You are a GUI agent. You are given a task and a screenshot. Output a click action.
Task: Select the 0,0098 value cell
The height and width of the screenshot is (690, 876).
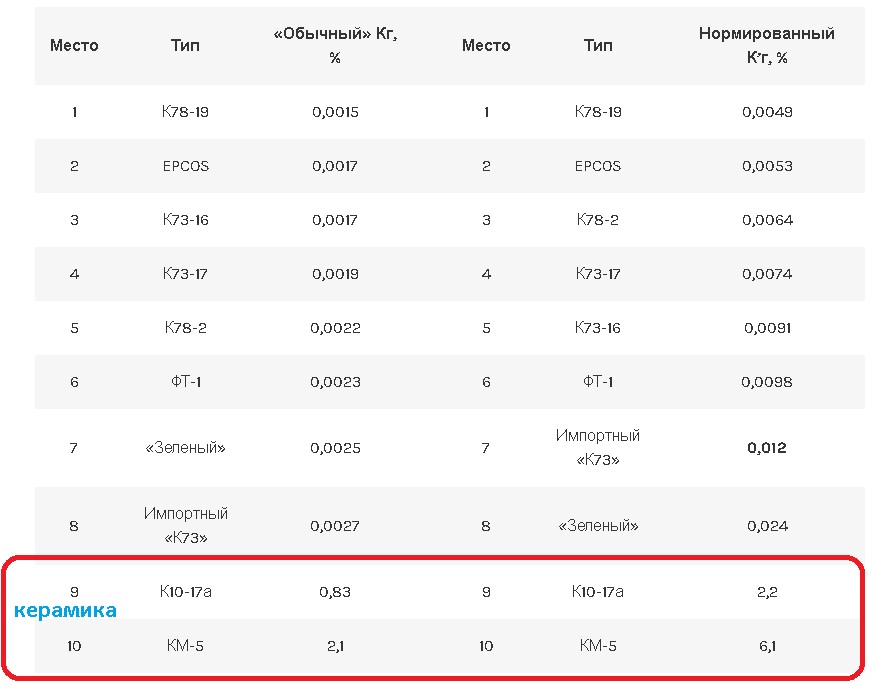[x=767, y=382]
